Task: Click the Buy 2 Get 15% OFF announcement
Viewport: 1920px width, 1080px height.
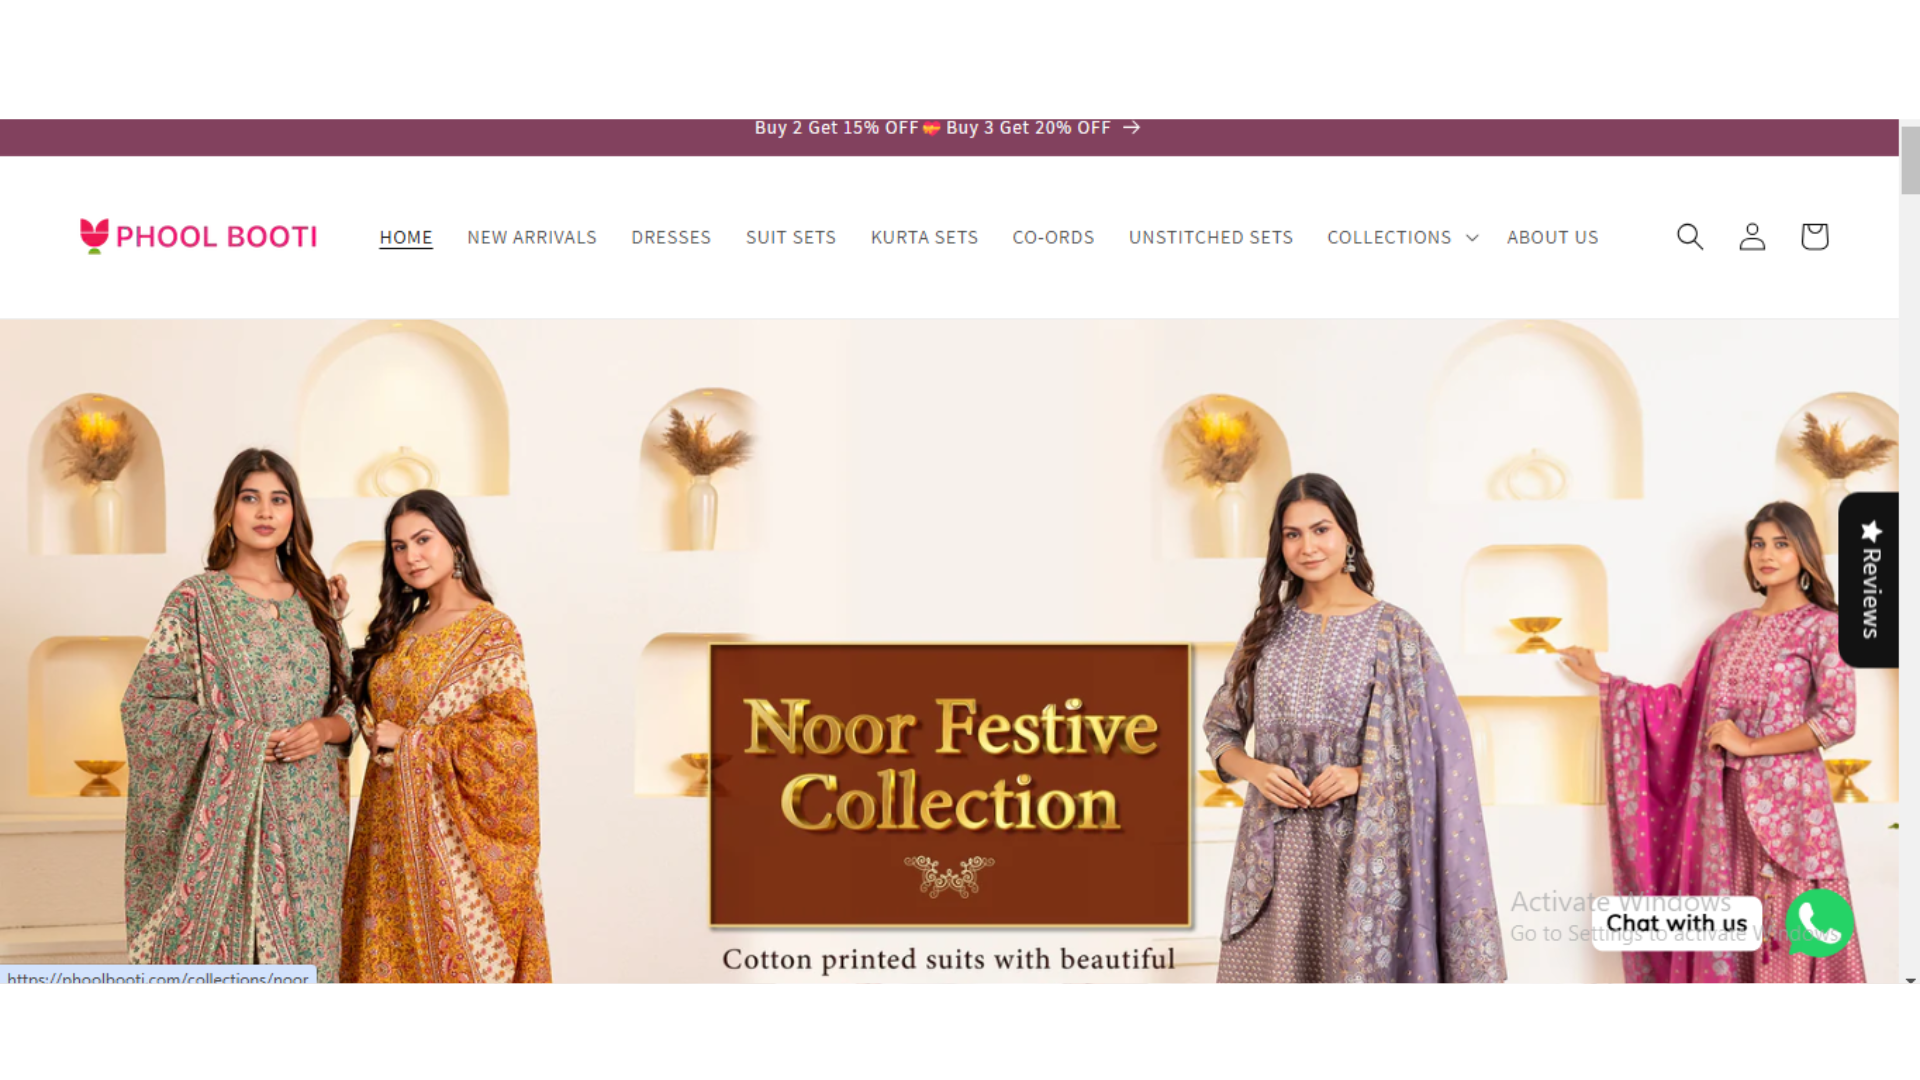Action: (836, 128)
